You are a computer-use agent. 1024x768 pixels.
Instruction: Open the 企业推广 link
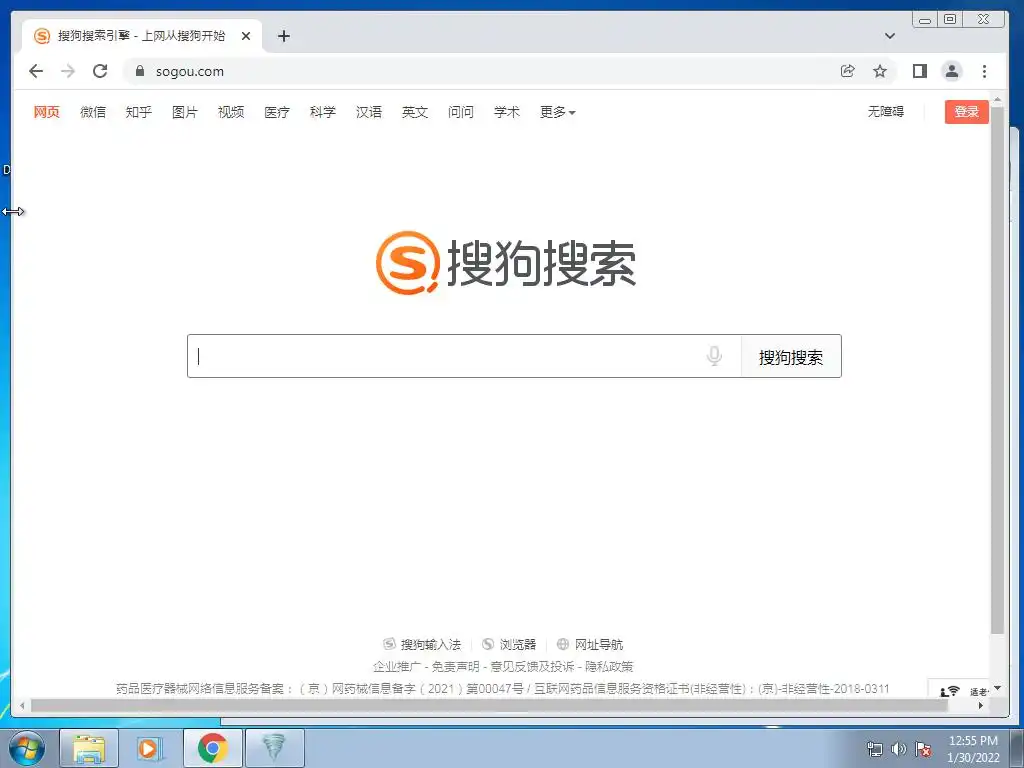coord(396,666)
